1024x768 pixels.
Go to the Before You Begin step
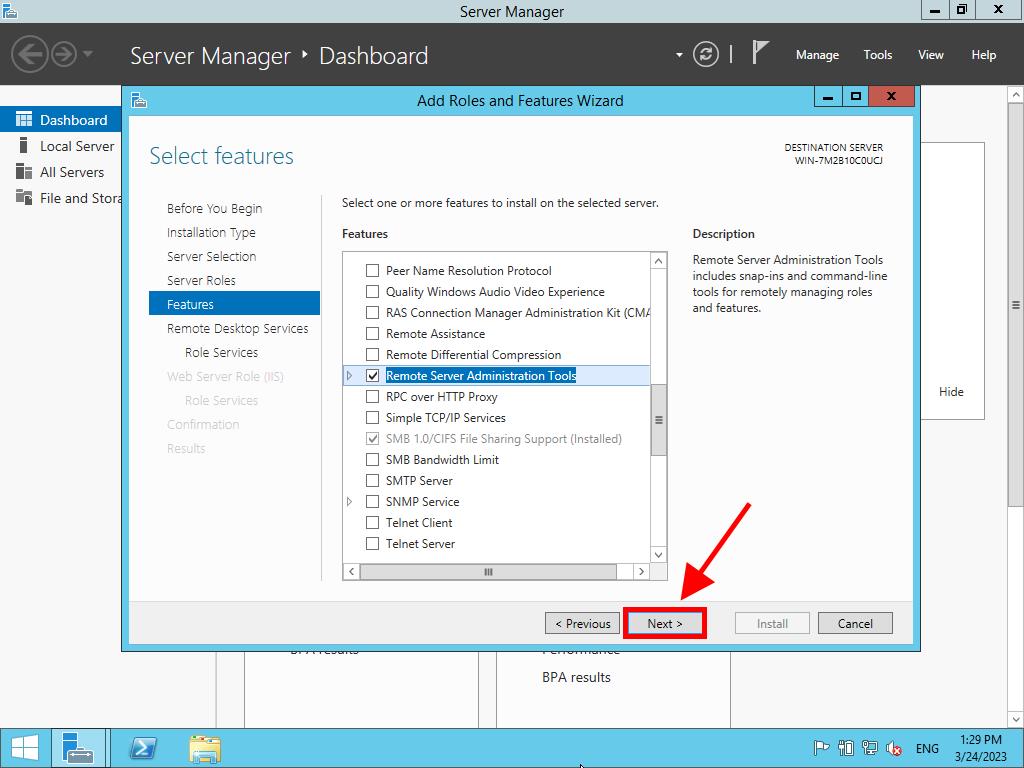coord(214,208)
